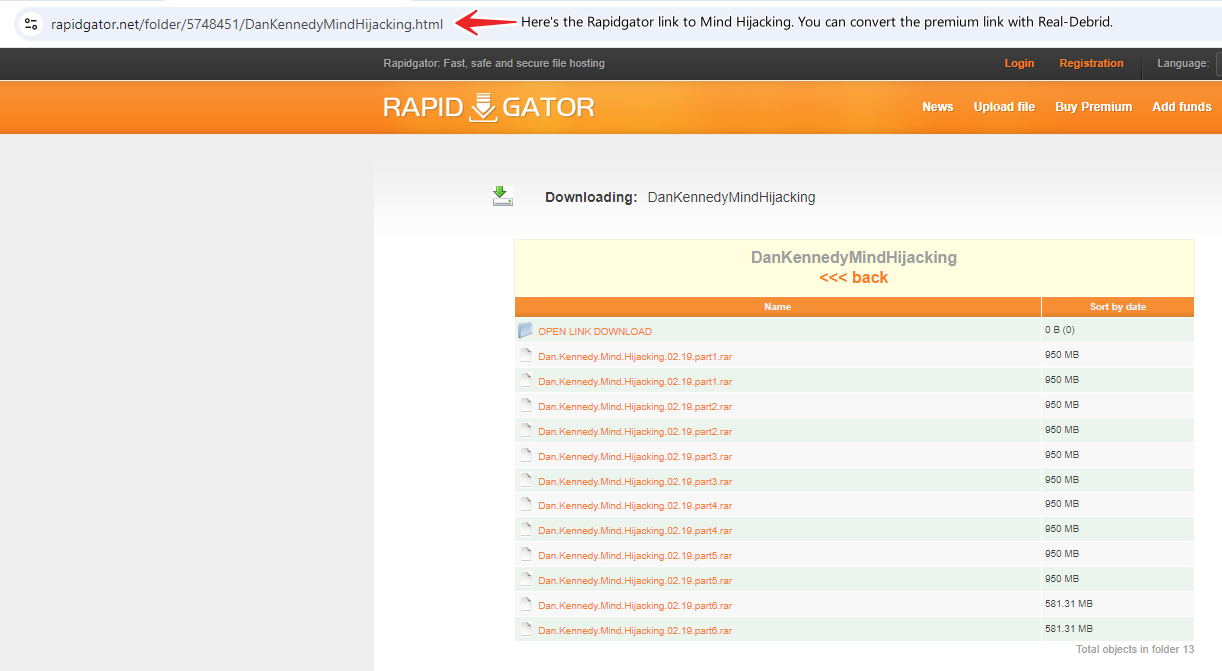Open the second Dan.Kennedy.Mind.Hijacking.02.19.part6.rar link
Screen dimensions: 1222x671
(635, 631)
